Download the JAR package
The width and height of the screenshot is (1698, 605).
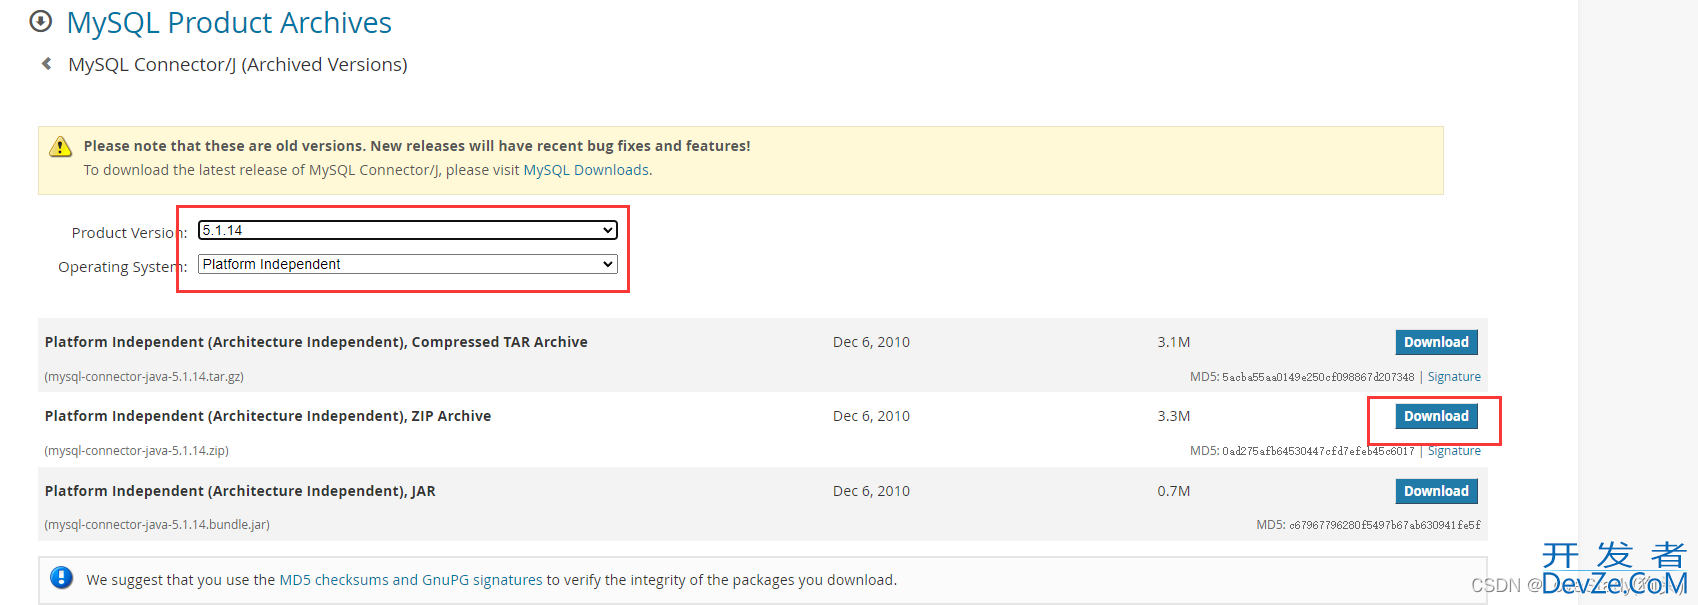pos(1436,491)
